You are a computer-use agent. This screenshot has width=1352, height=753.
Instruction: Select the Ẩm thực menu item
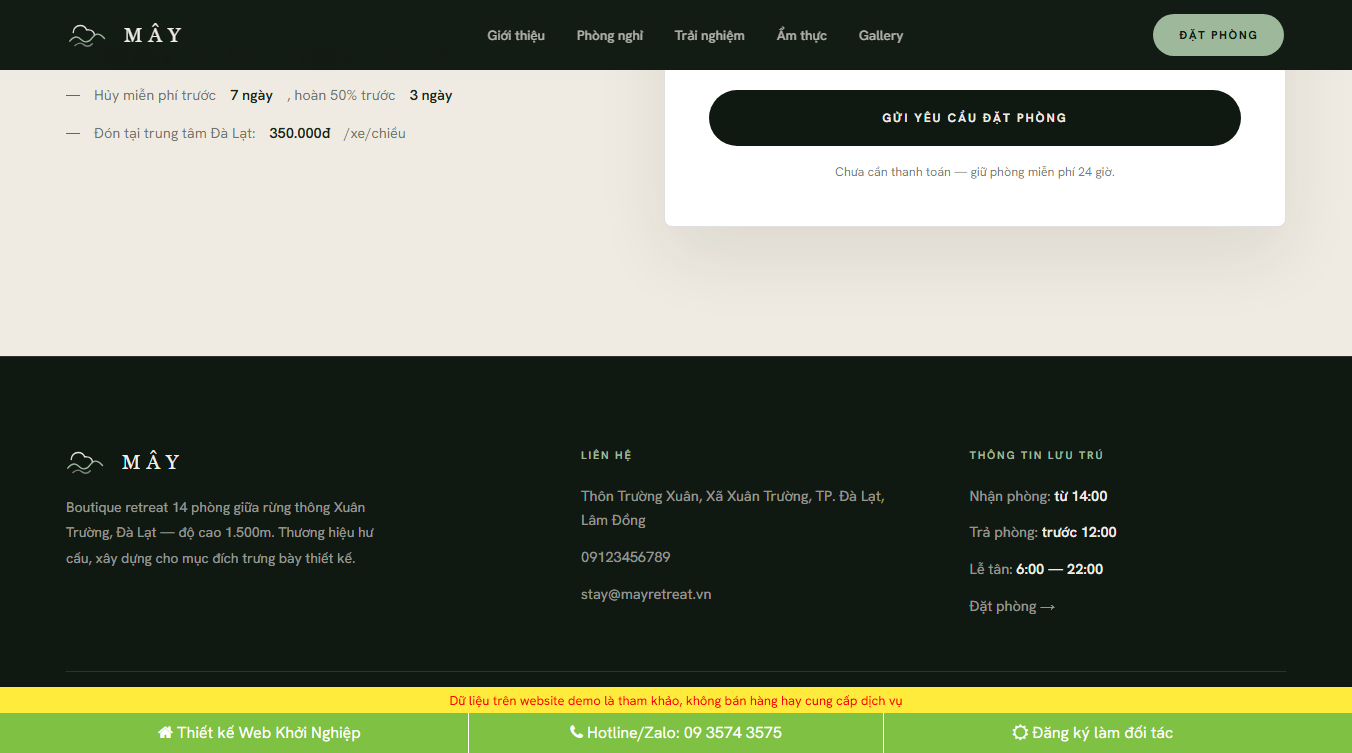click(802, 35)
